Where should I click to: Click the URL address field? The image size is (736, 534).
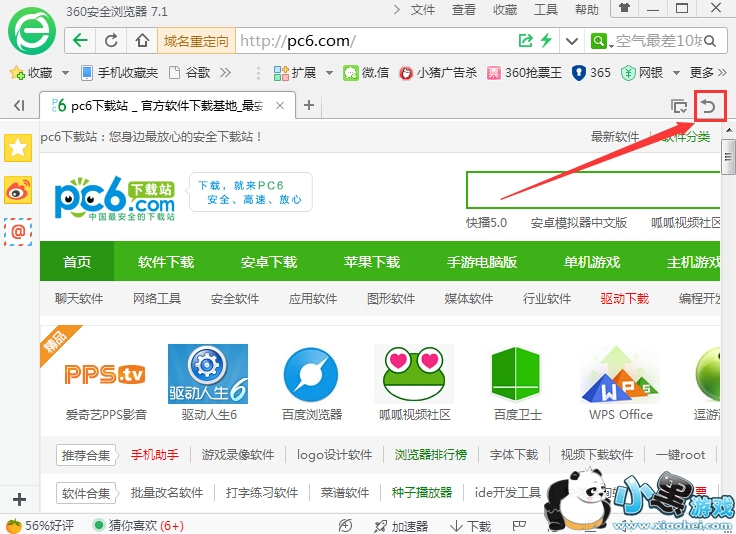(x=376, y=41)
